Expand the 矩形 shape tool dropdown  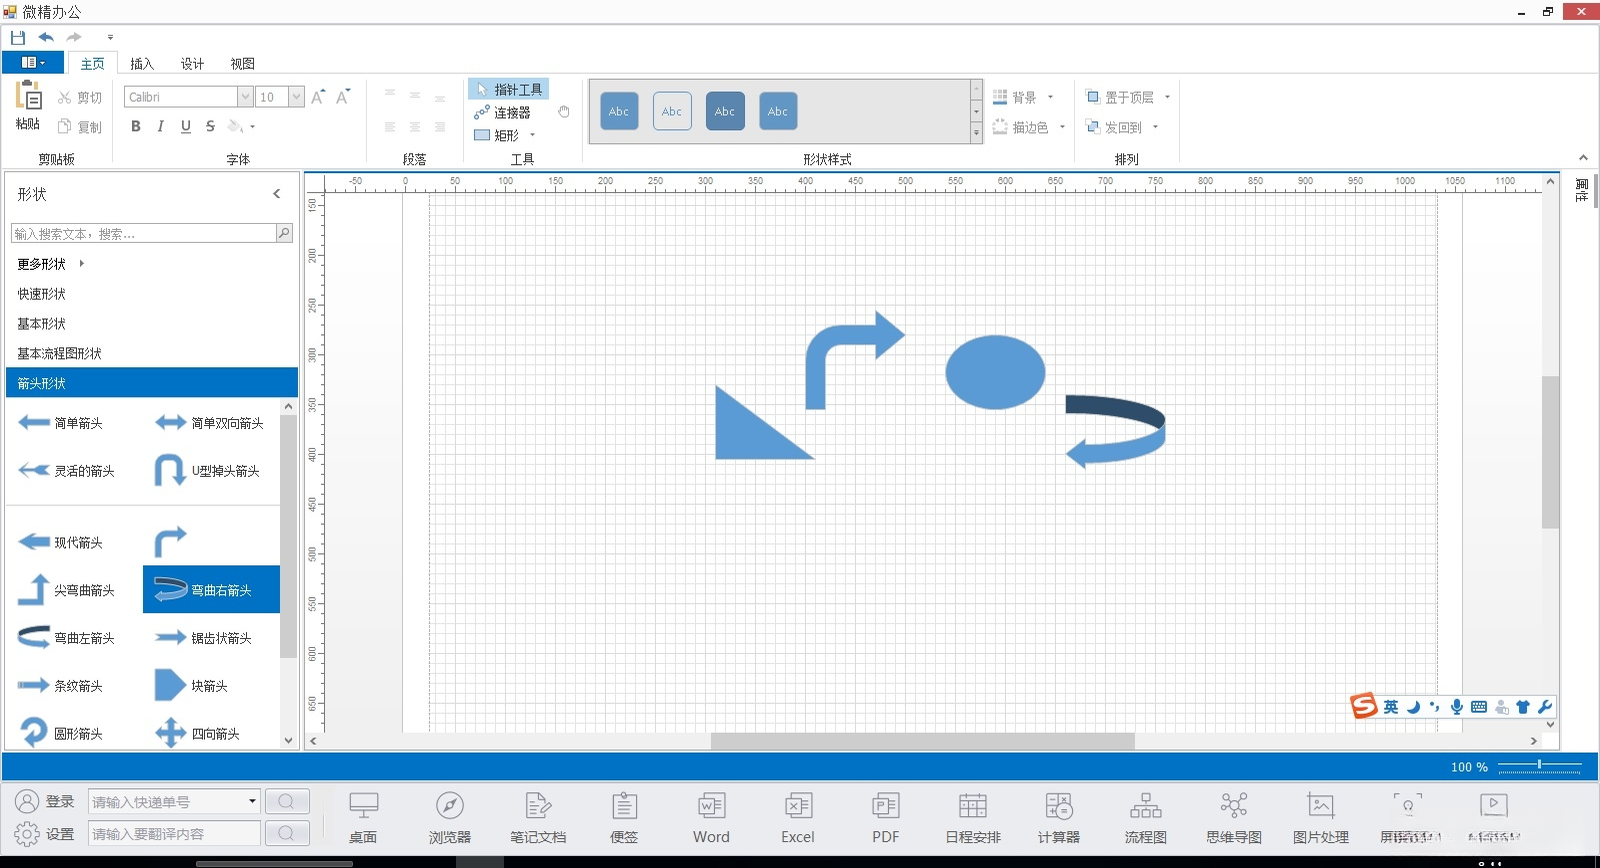533,135
